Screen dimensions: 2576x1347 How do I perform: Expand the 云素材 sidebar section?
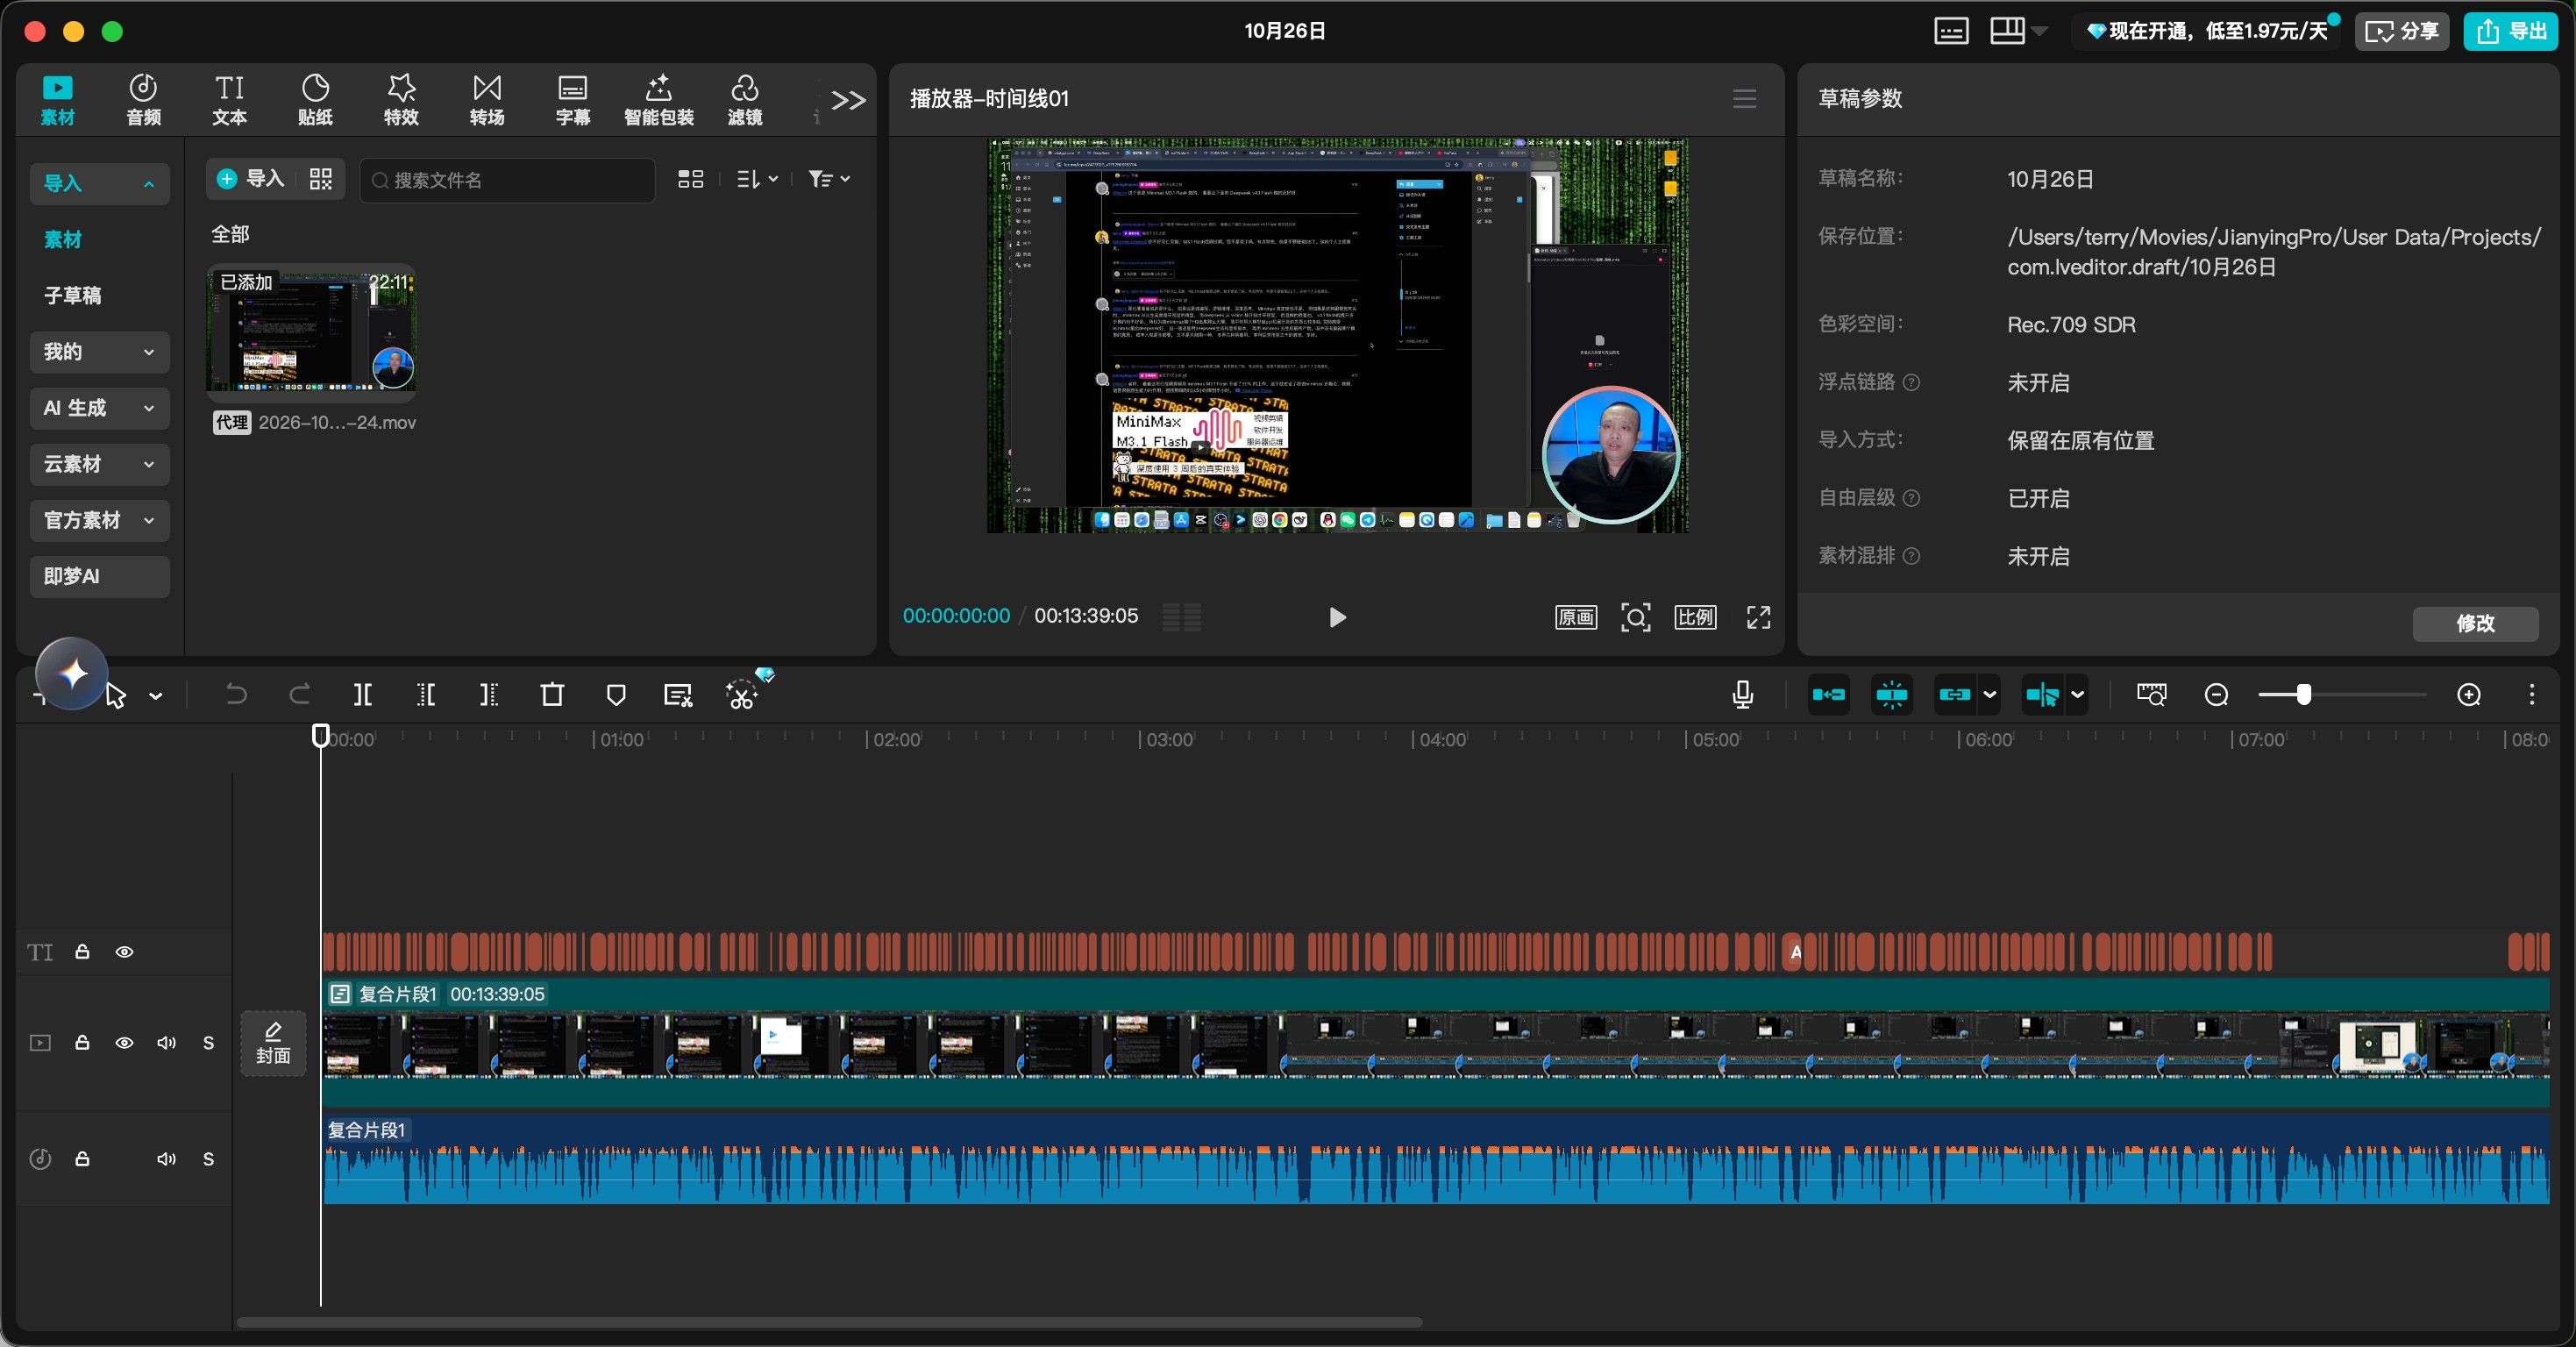100,464
